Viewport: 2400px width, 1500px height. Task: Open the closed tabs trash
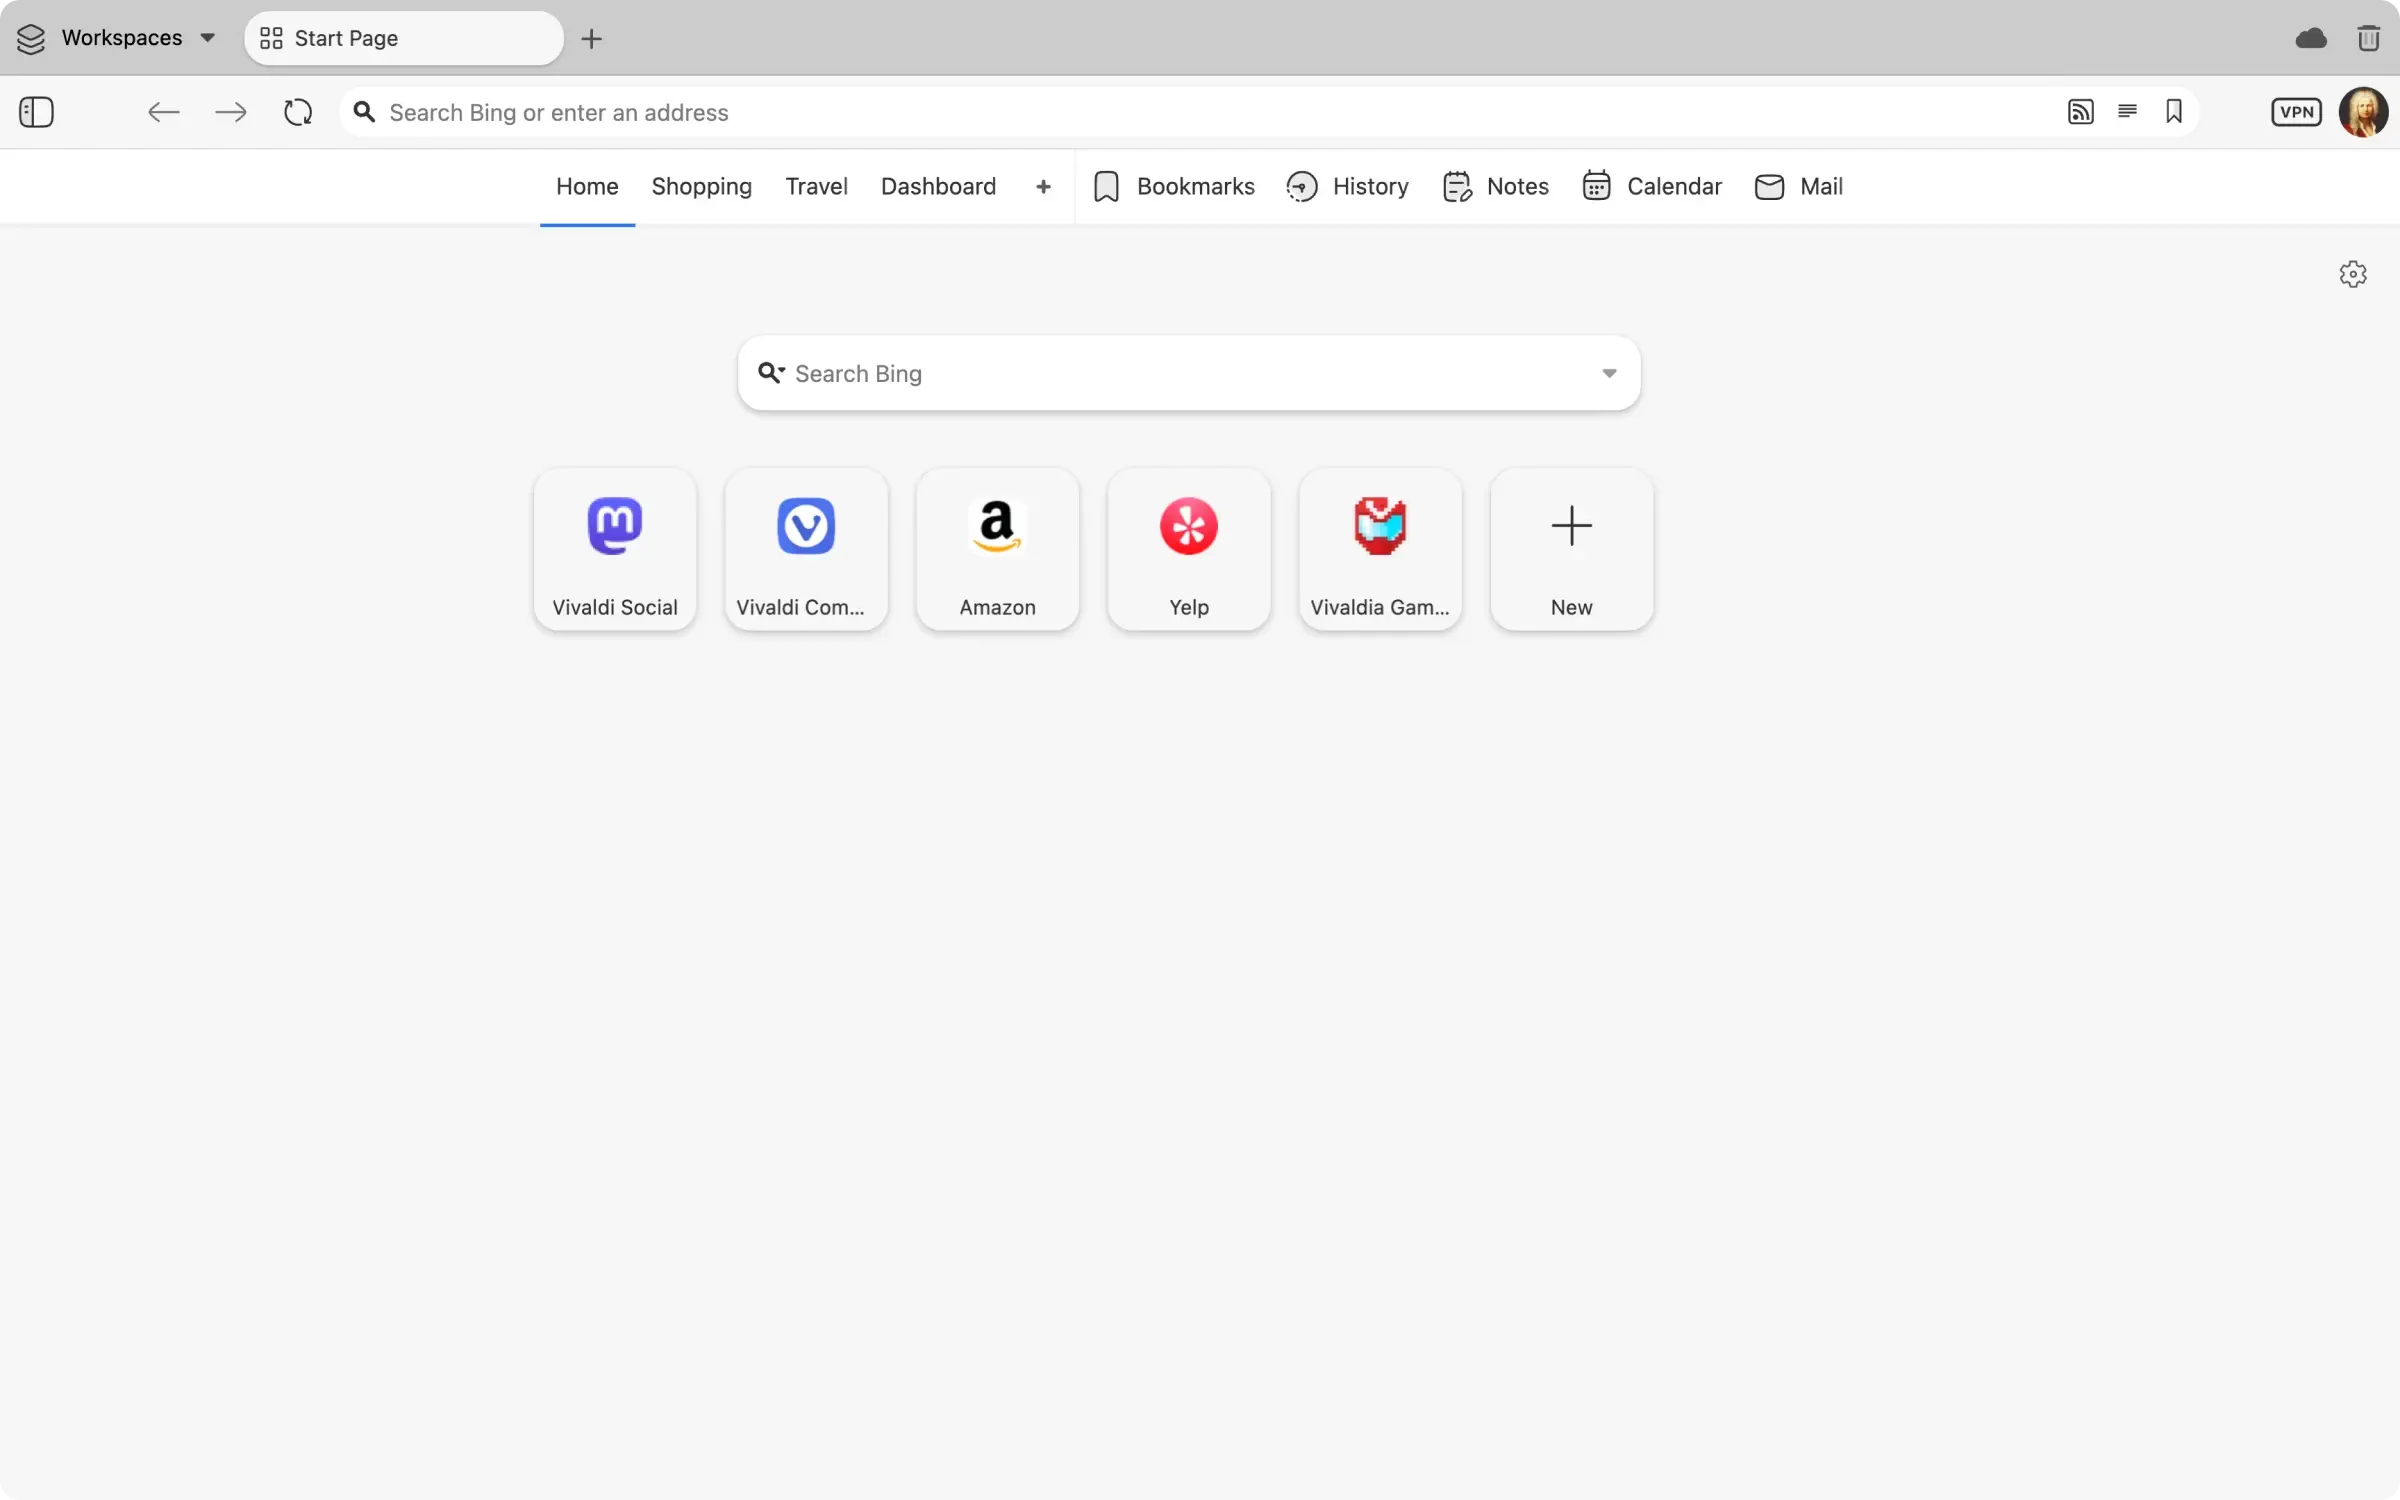[x=2368, y=38]
